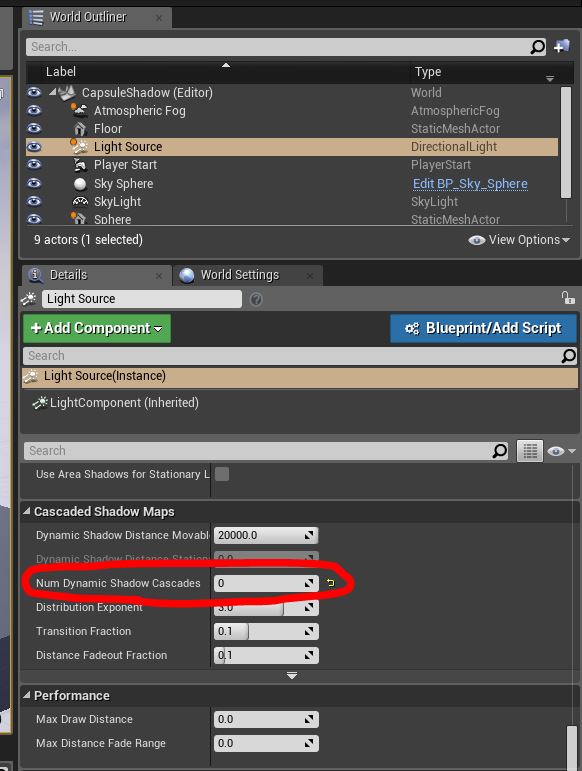Toggle Sky Sphere visibility eye

pos(34,183)
